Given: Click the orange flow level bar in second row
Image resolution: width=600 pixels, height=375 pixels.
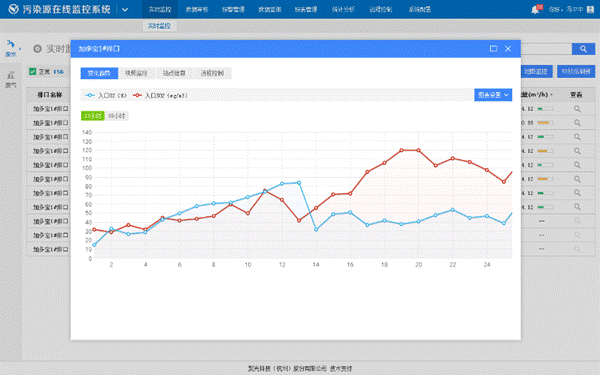Looking at the screenshot, I should pyautogui.click(x=545, y=123).
